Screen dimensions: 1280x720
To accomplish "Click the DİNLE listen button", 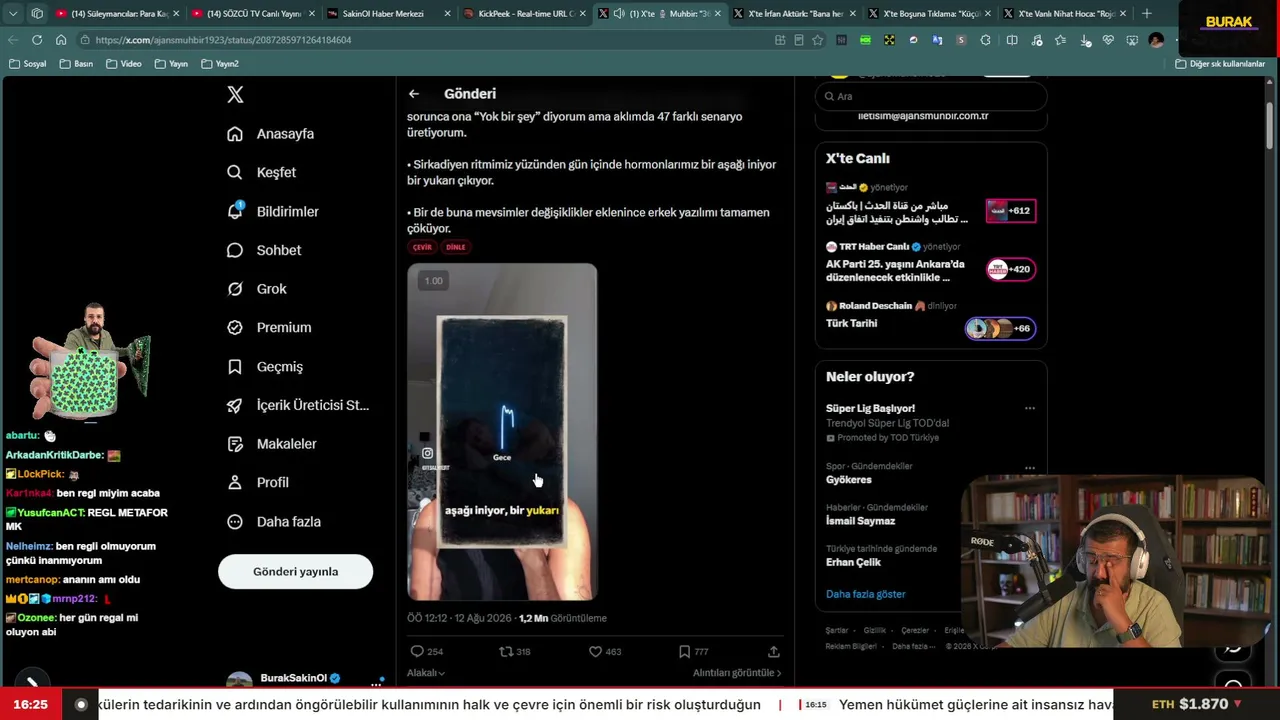I will click(x=456, y=247).
